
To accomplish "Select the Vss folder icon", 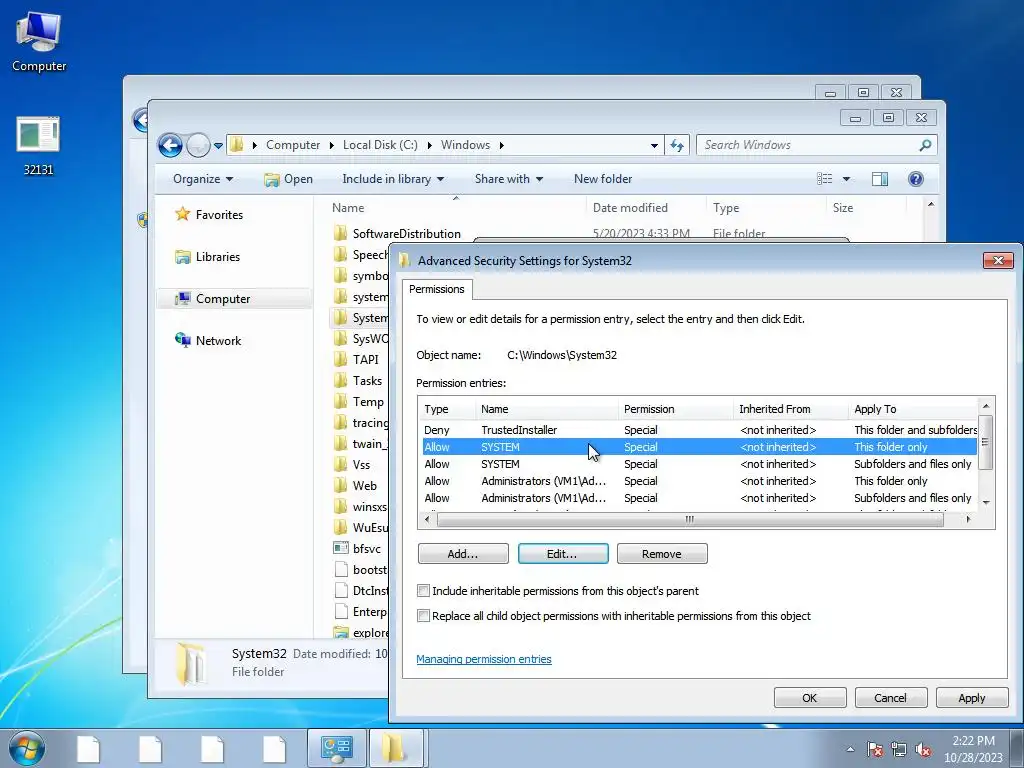I will pos(340,464).
